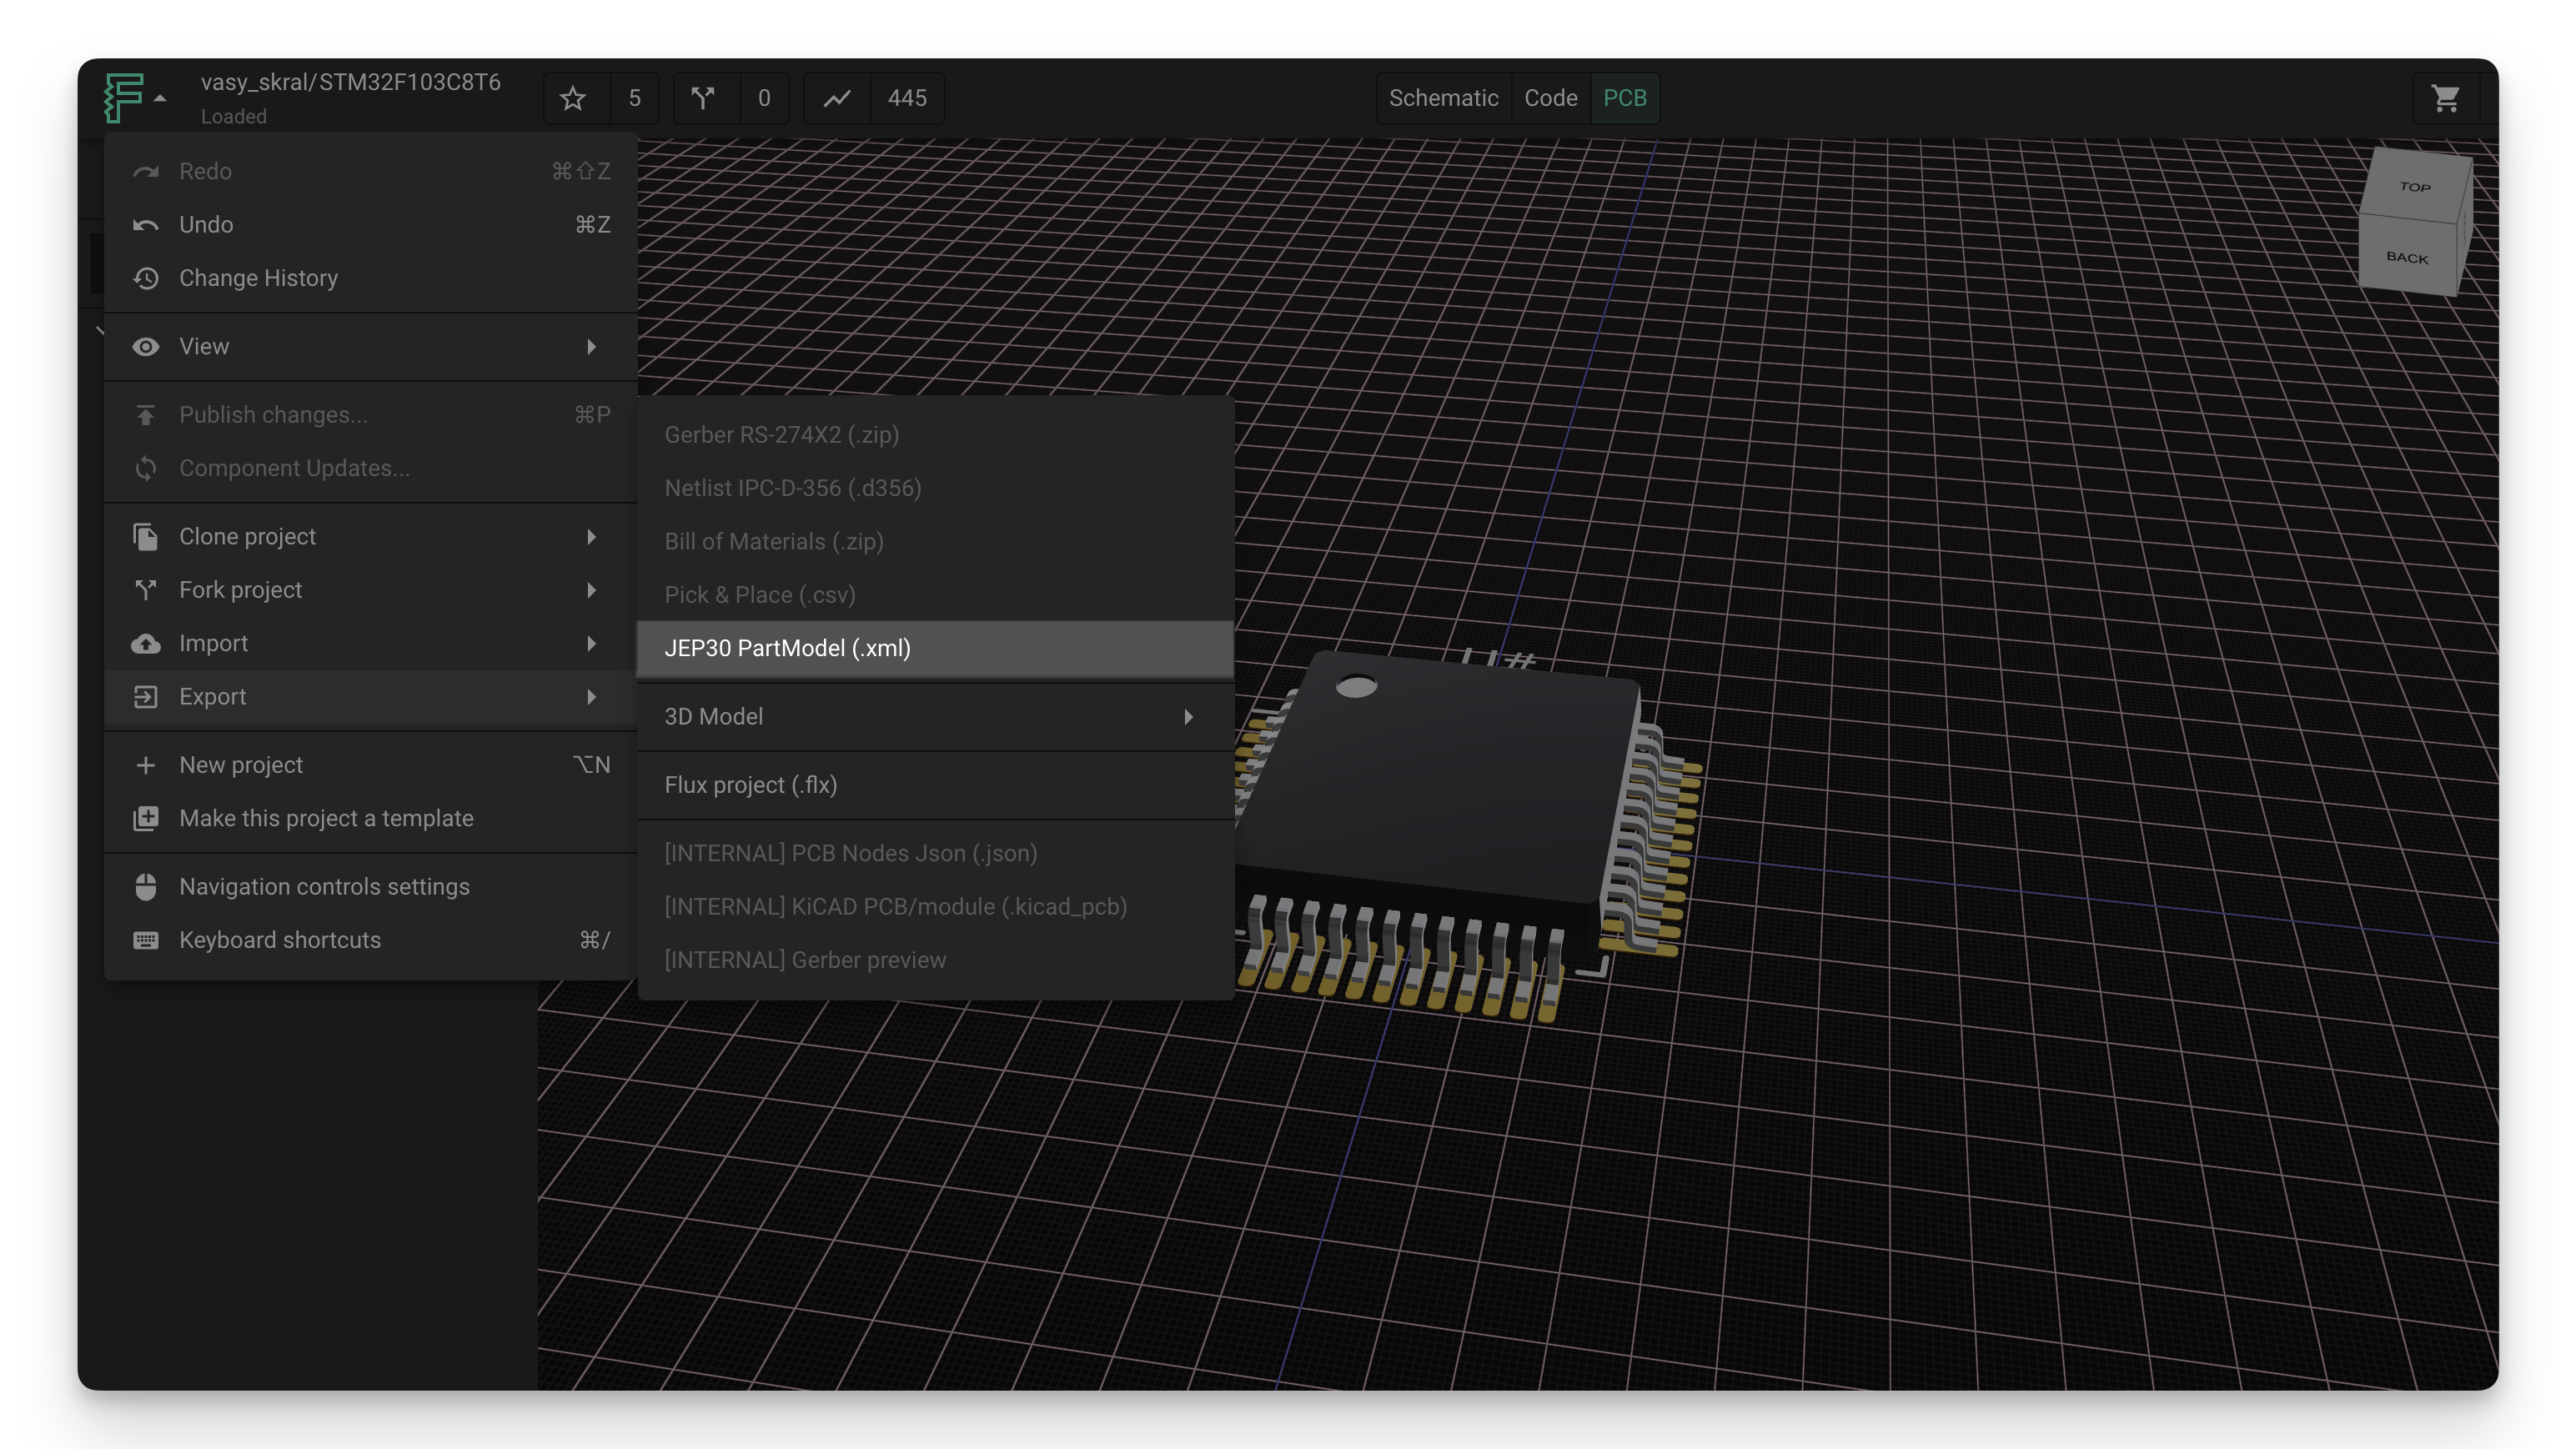Screen dimensions: 2576x1449
Task: Click the template library-add icon
Action: tap(146, 818)
